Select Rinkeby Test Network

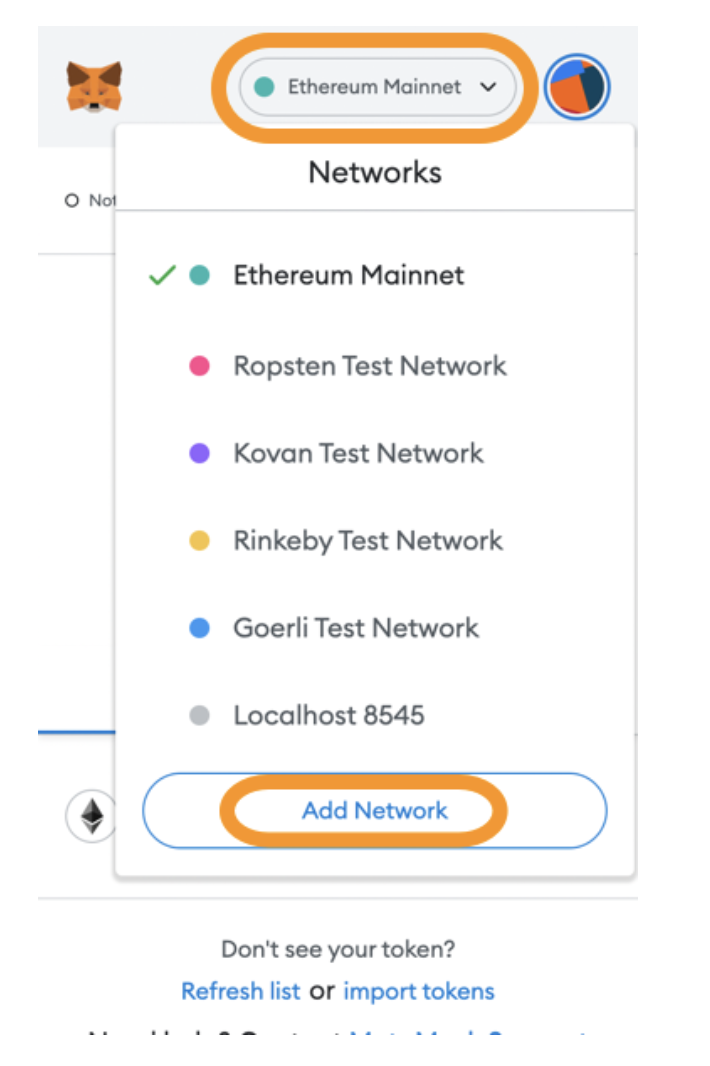tap(375, 540)
